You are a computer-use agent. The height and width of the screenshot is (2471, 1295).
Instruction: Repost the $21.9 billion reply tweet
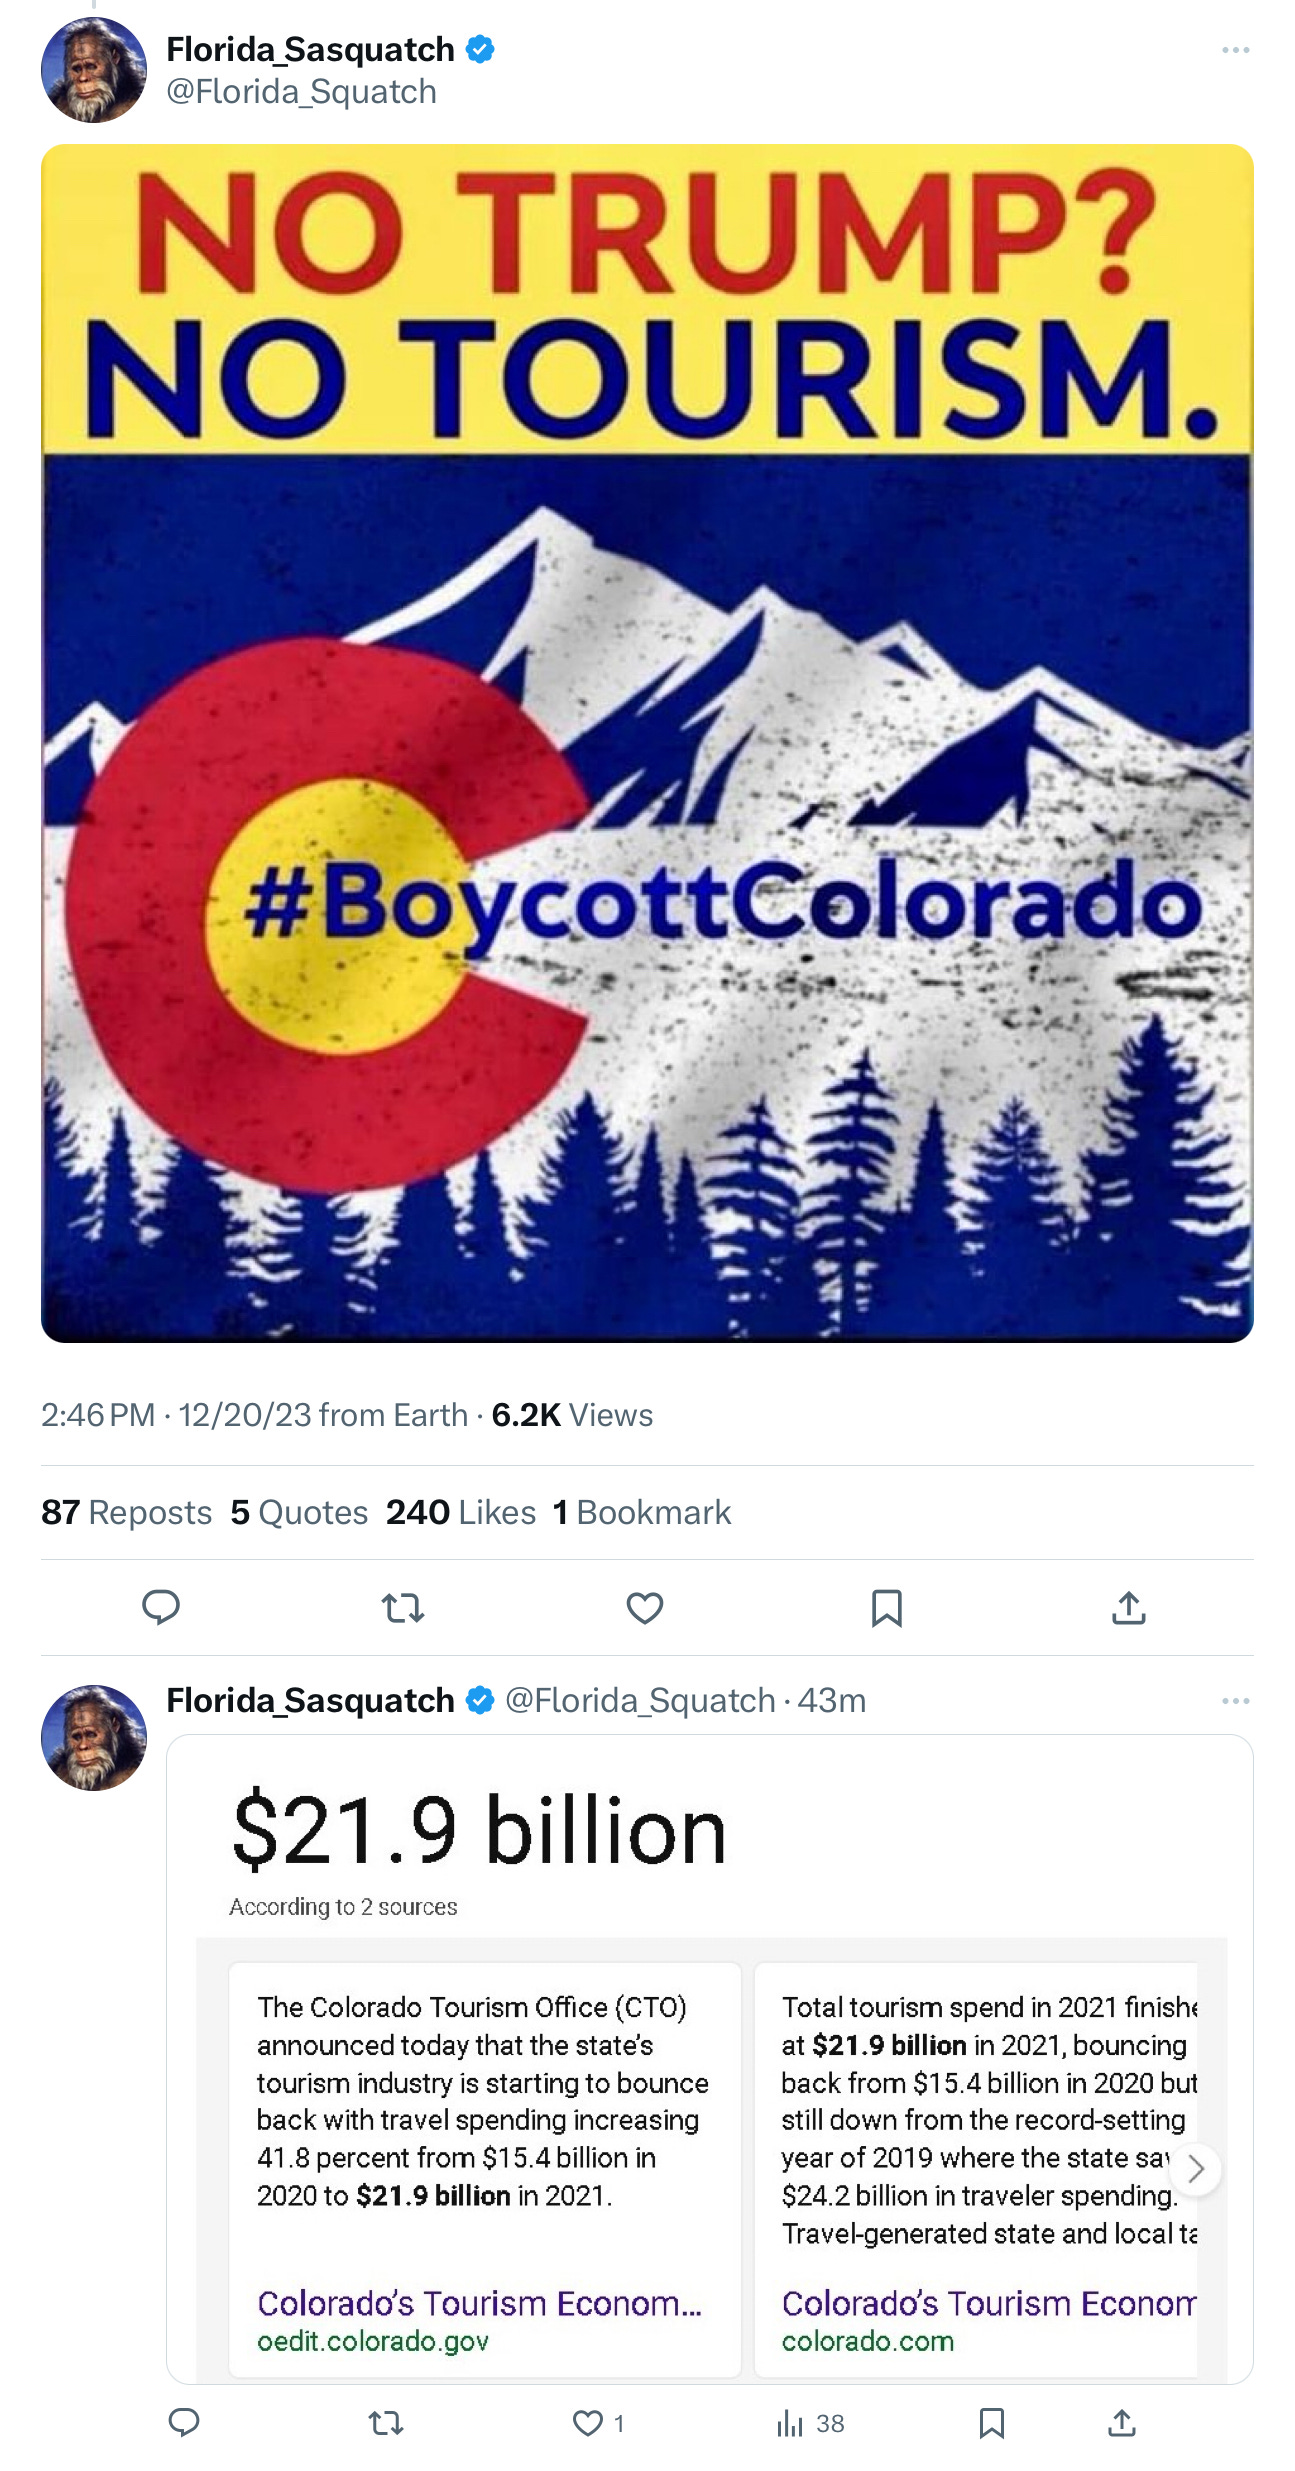[386, 2423]
